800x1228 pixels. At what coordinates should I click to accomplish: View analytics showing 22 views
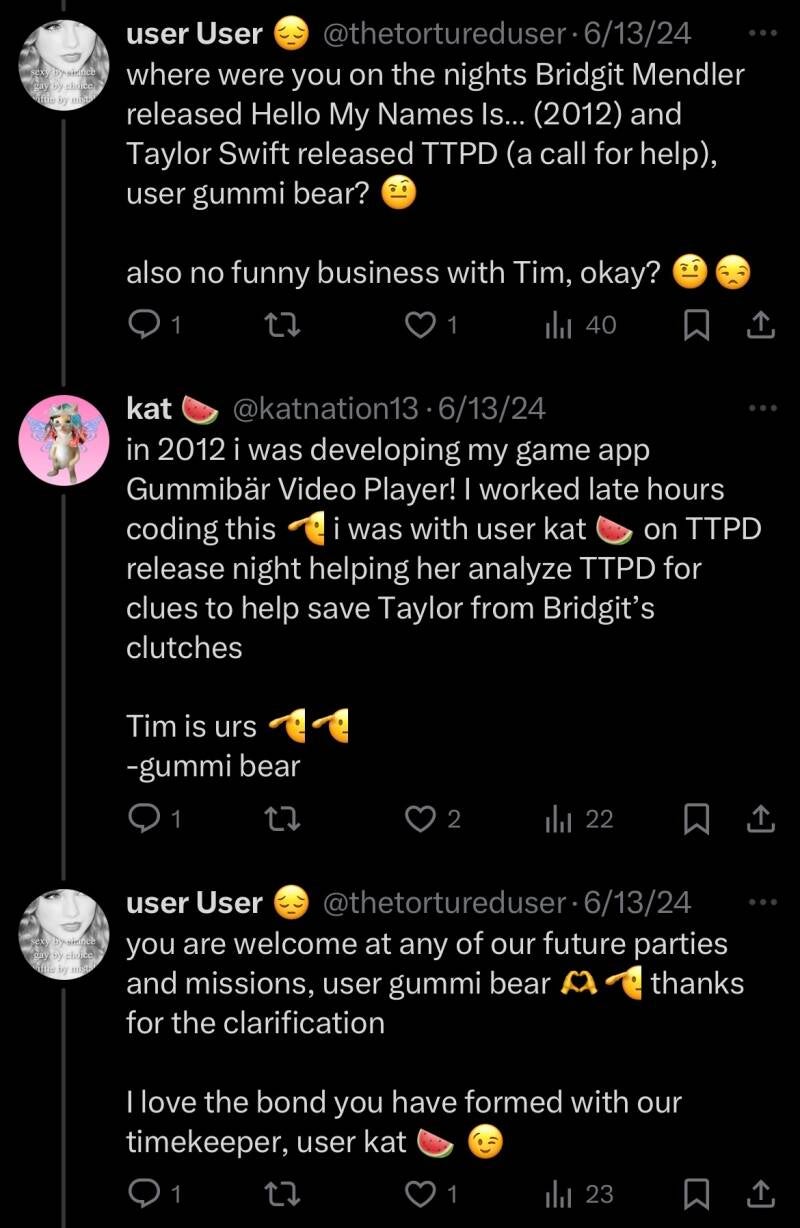pyautogui.click(x=558, y=819)
